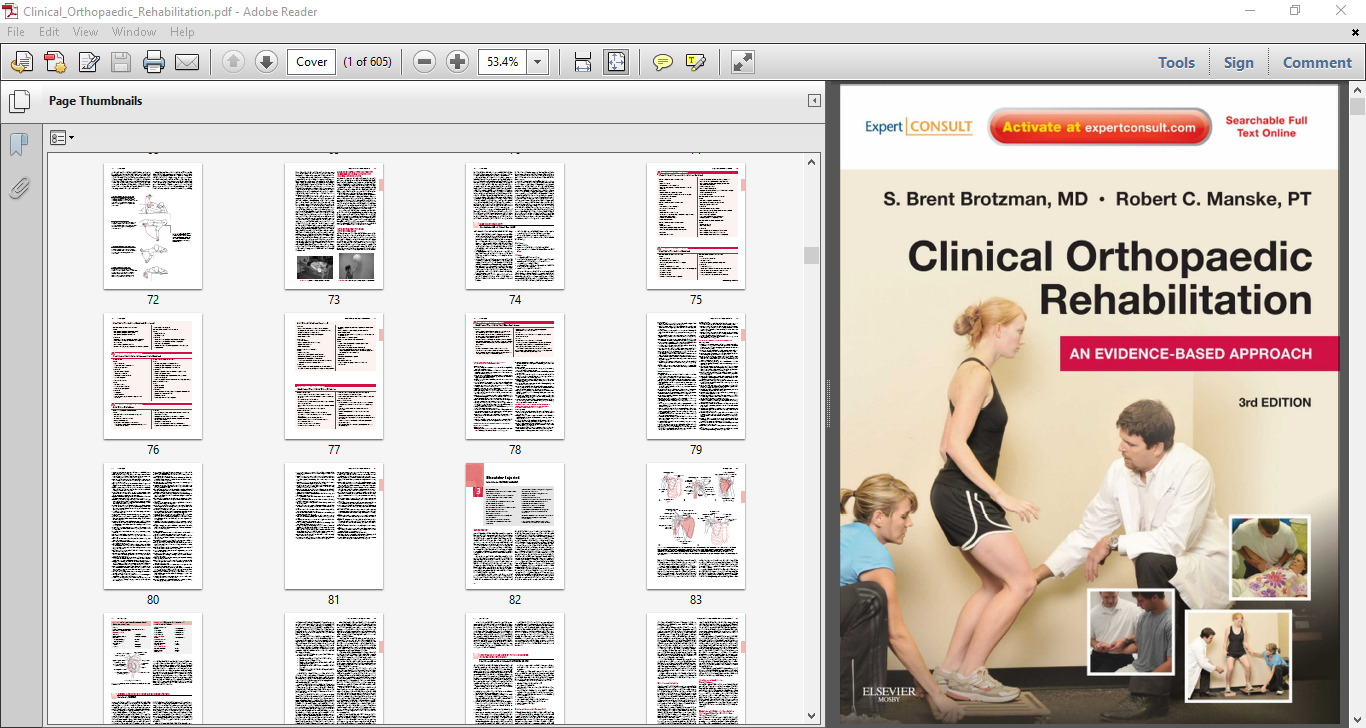The image size is (1366, 728).
Task: Select page 76 thumbnail
Action: click(153, 376)
